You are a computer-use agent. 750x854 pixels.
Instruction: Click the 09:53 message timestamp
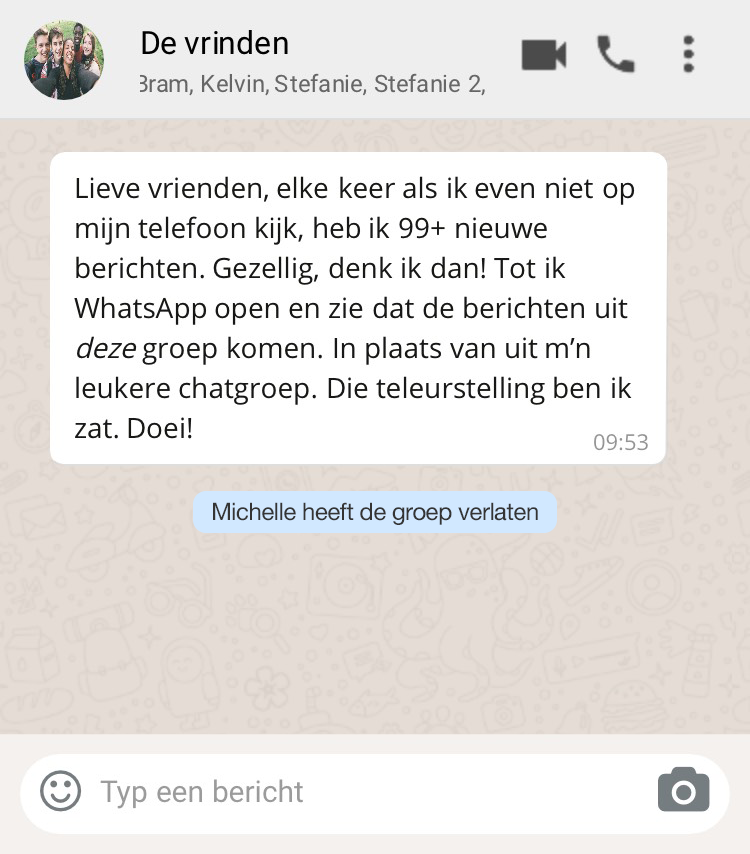620,442
